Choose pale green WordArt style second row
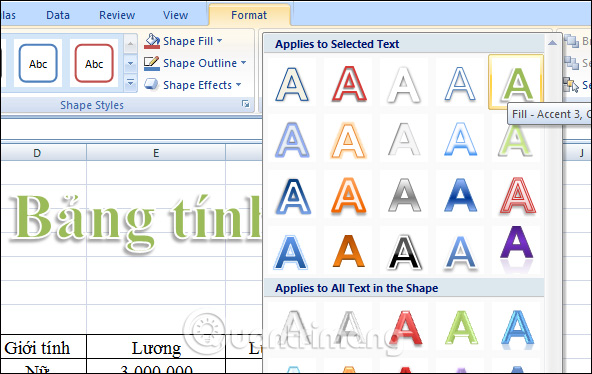Screen dimensions: 592x374 (516, 142)
